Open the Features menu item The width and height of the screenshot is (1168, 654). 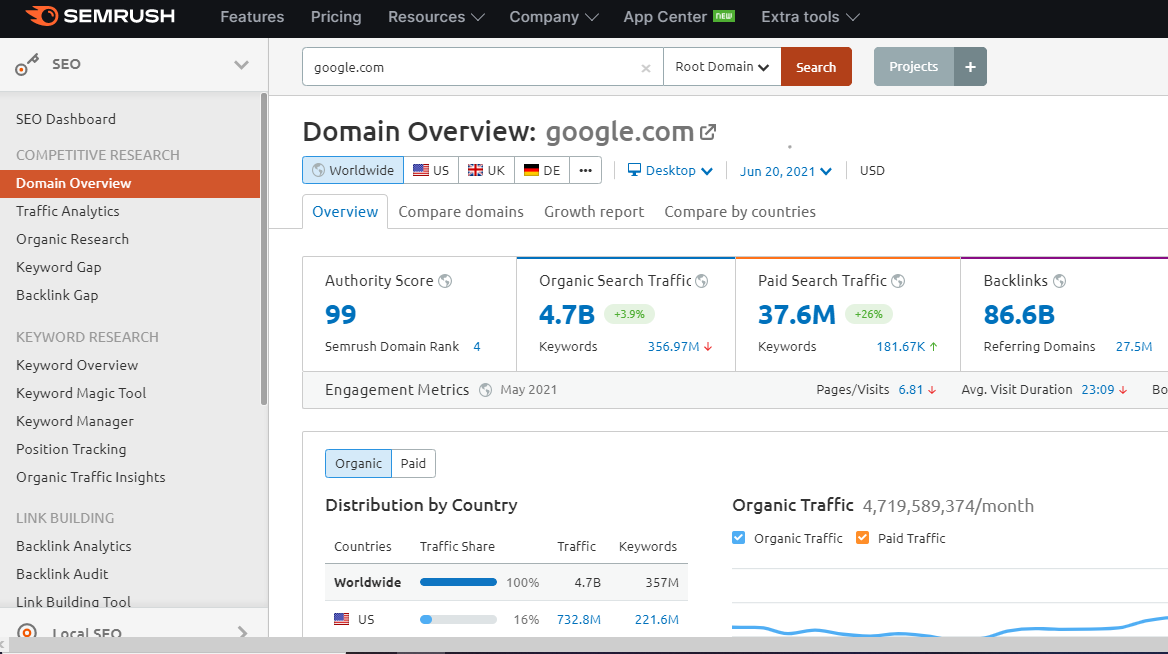252,16
